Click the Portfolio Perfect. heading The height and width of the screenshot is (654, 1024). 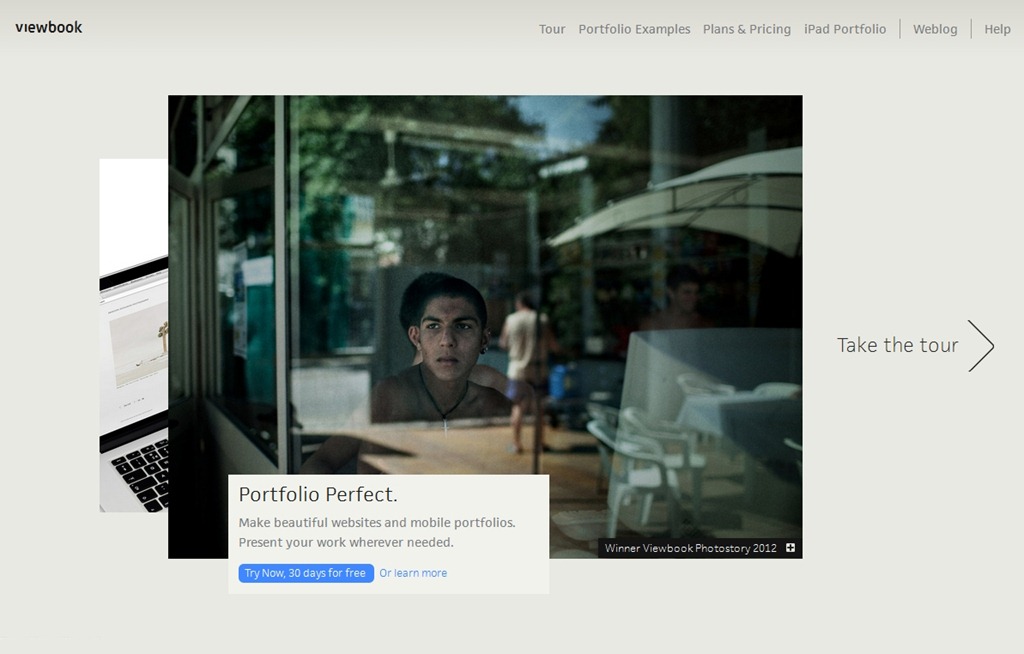tap(318, 495)
